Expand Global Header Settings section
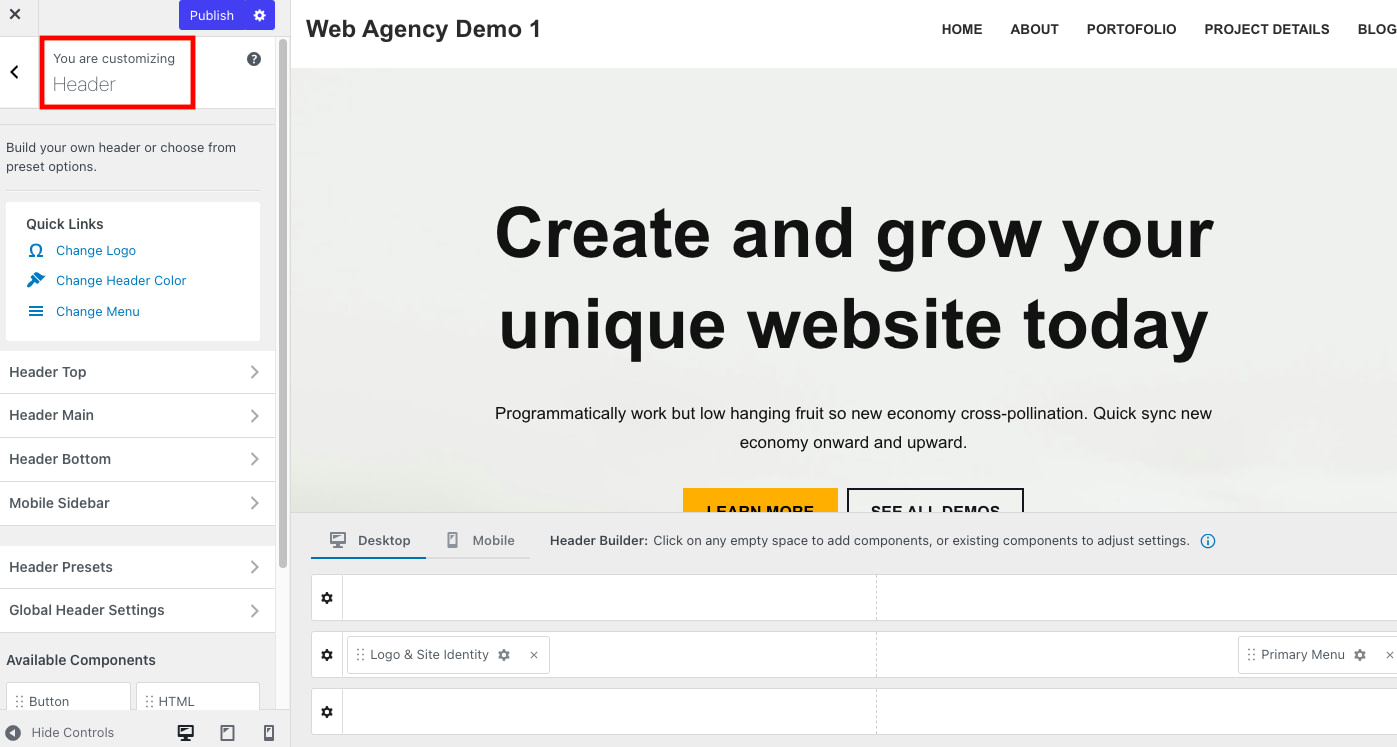This screenshot has height=747, width=1397. click(x=137, y=610)
